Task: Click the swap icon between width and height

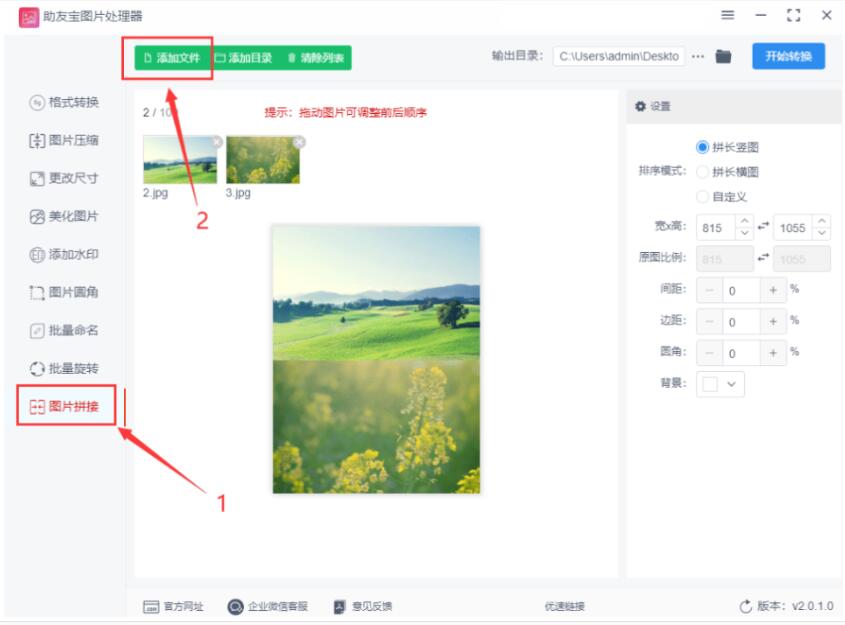Action: click(x=764, y=227)
